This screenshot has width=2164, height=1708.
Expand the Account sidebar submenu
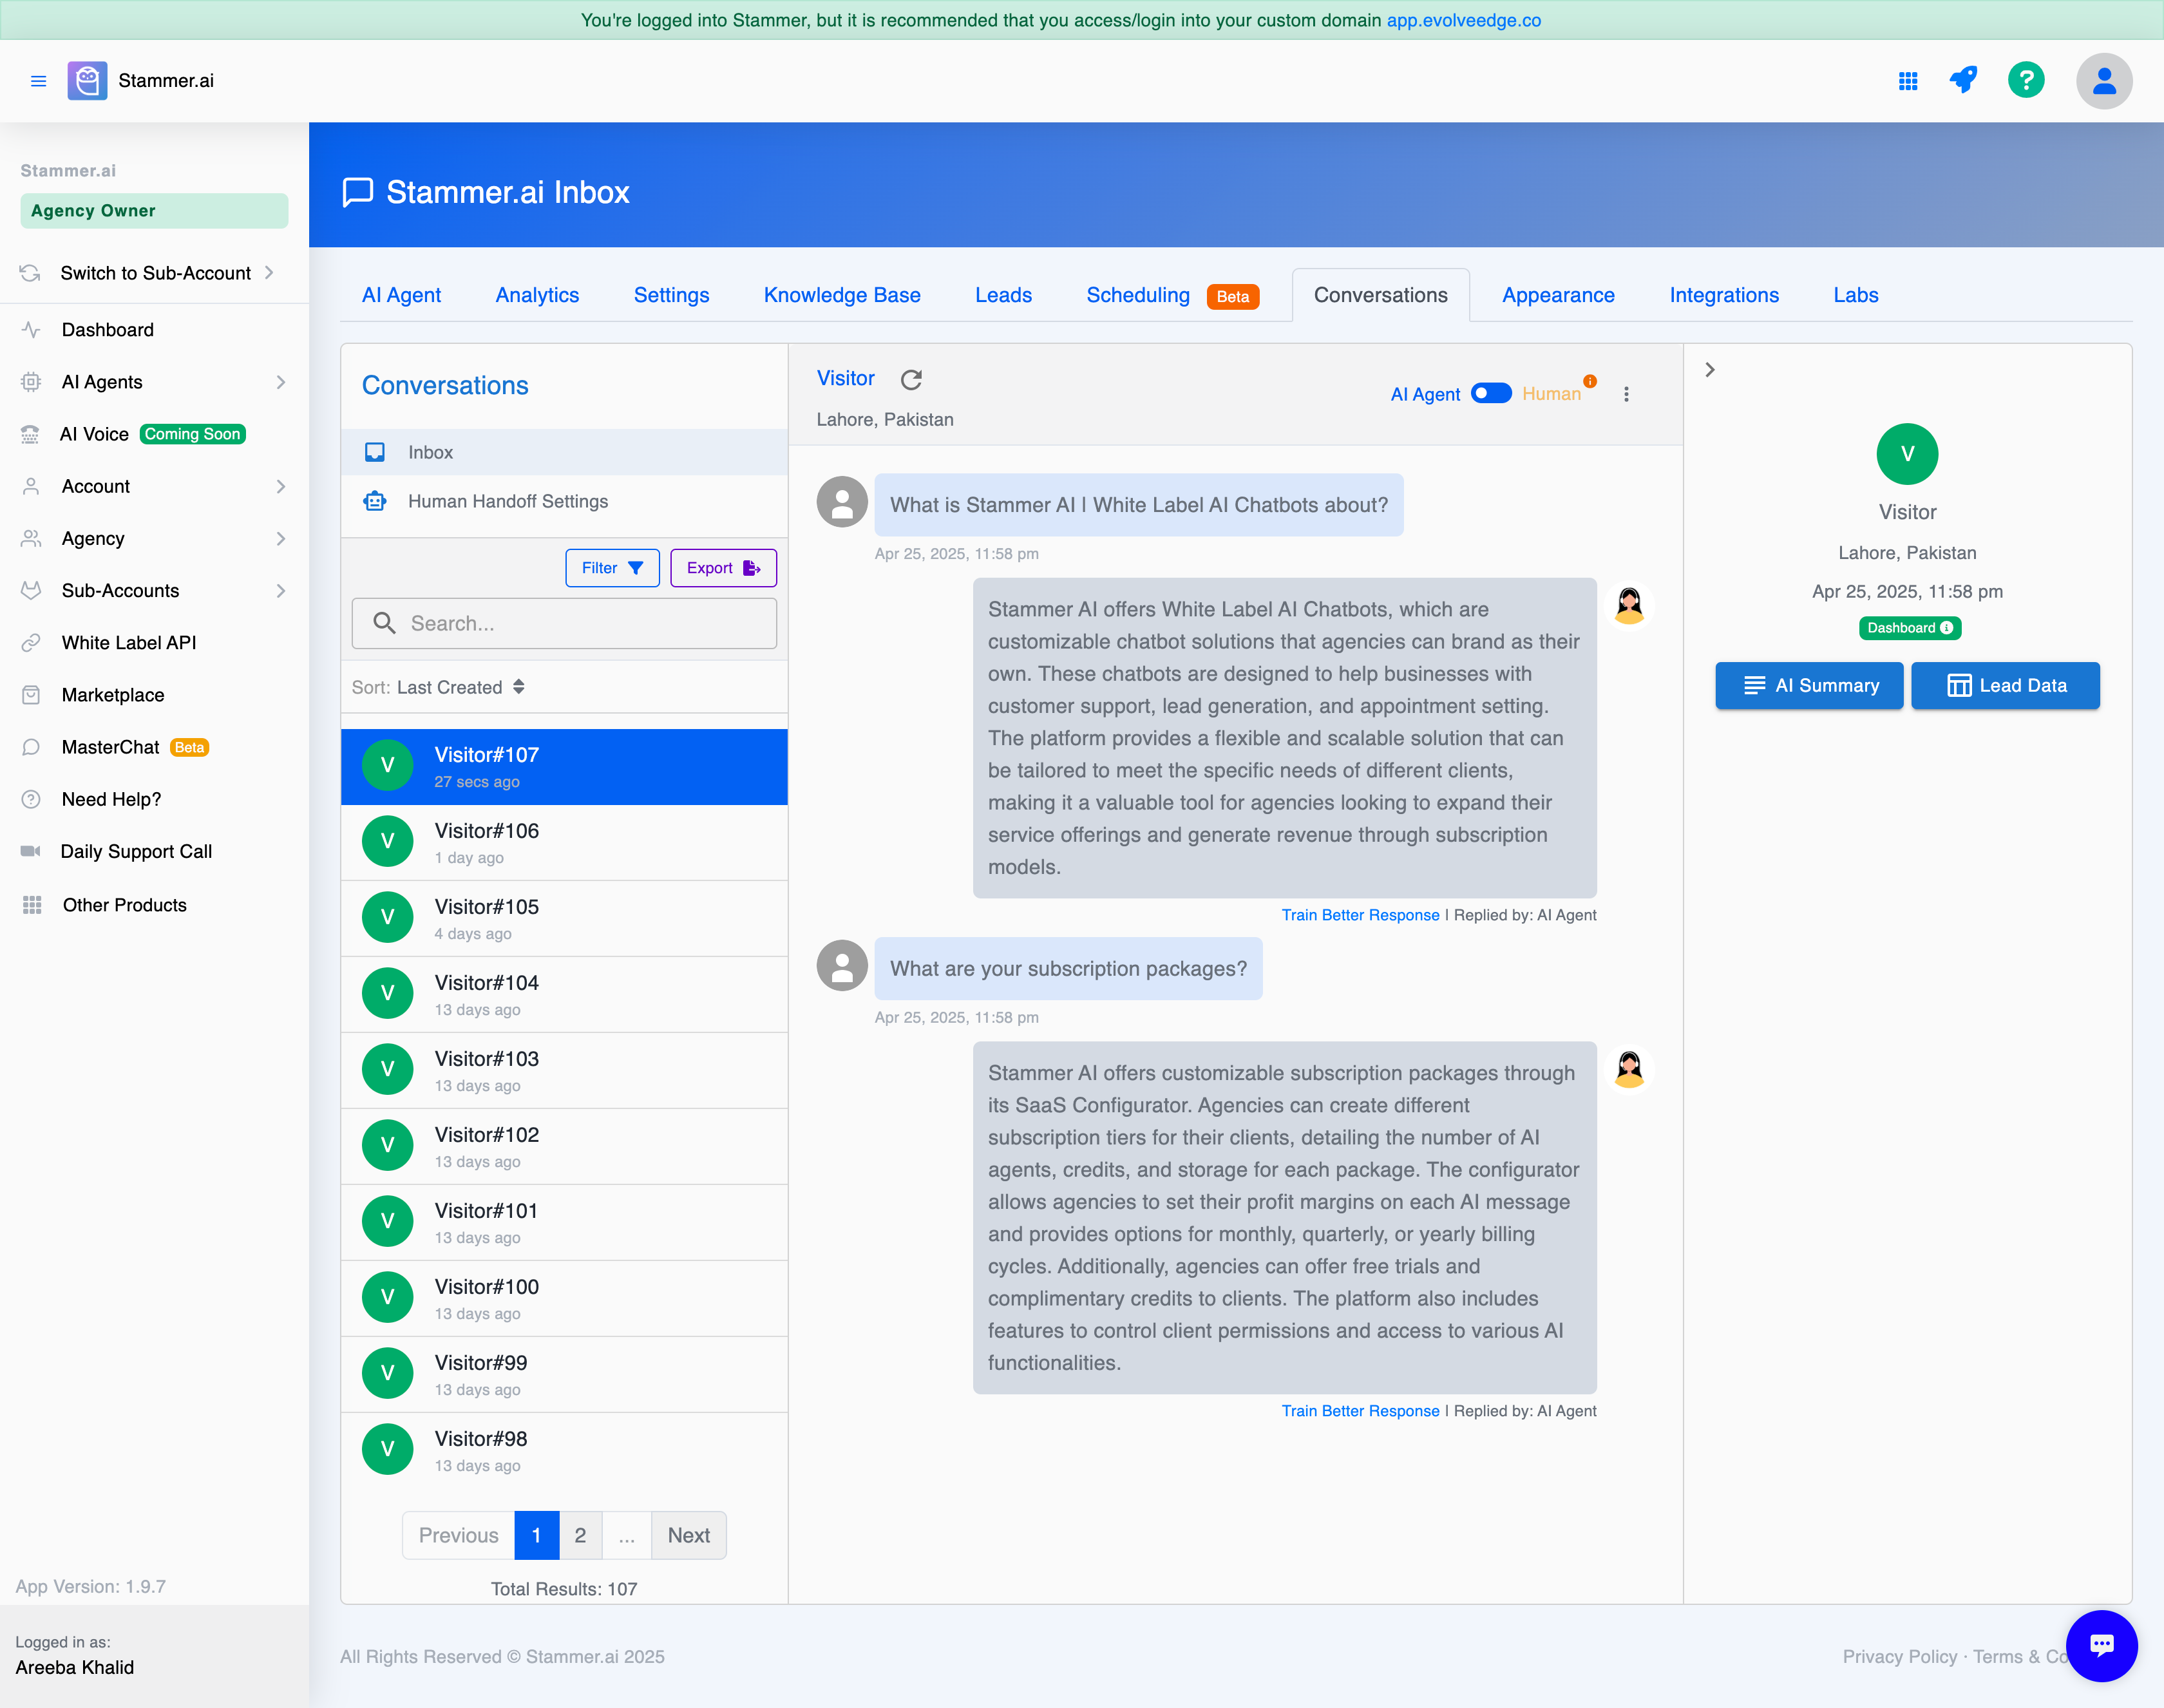(280, 486)
